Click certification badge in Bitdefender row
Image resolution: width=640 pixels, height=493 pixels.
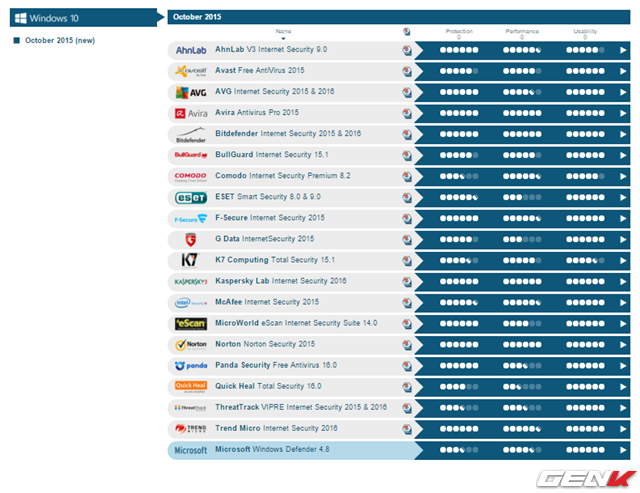[407, 134]
